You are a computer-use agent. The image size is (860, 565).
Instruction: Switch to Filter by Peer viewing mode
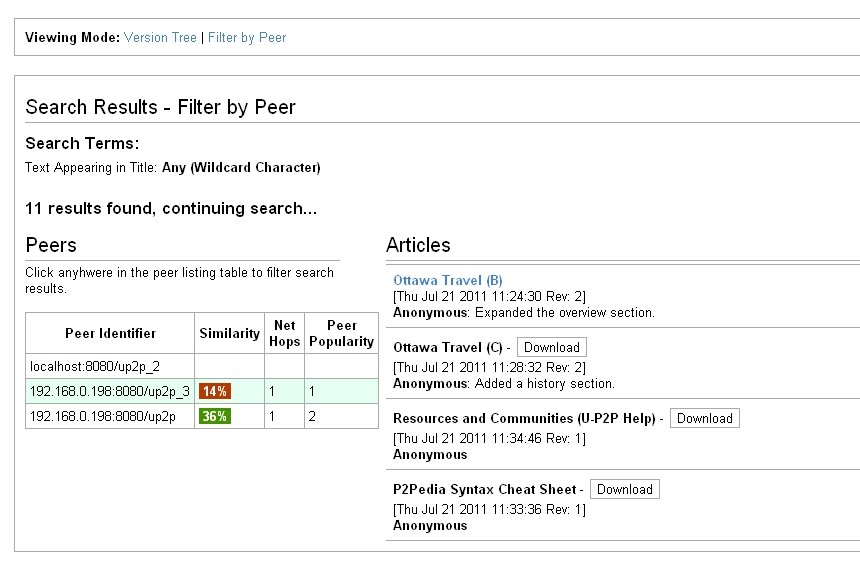[x=247, y=38]
